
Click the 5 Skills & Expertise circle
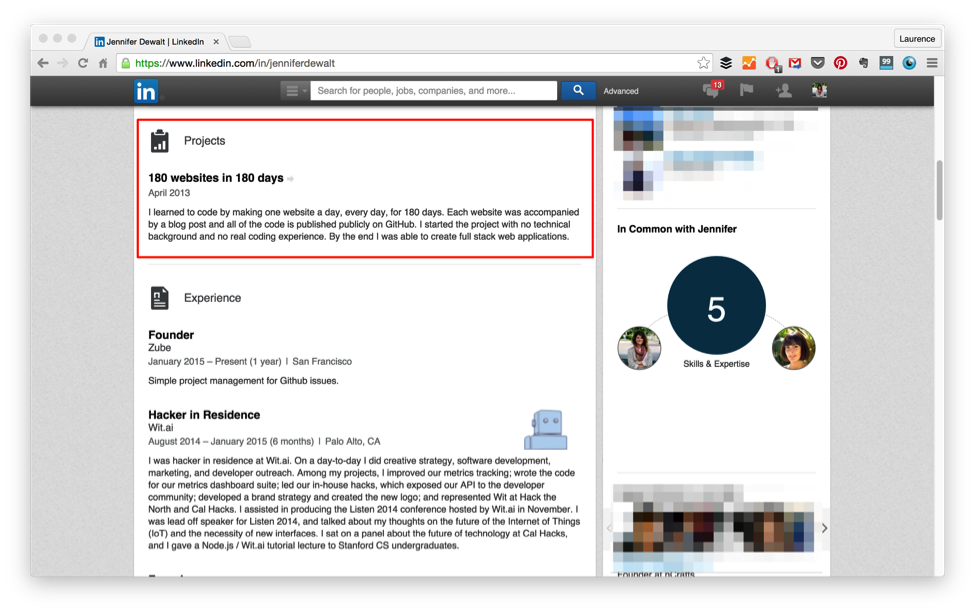pos(716,305)
